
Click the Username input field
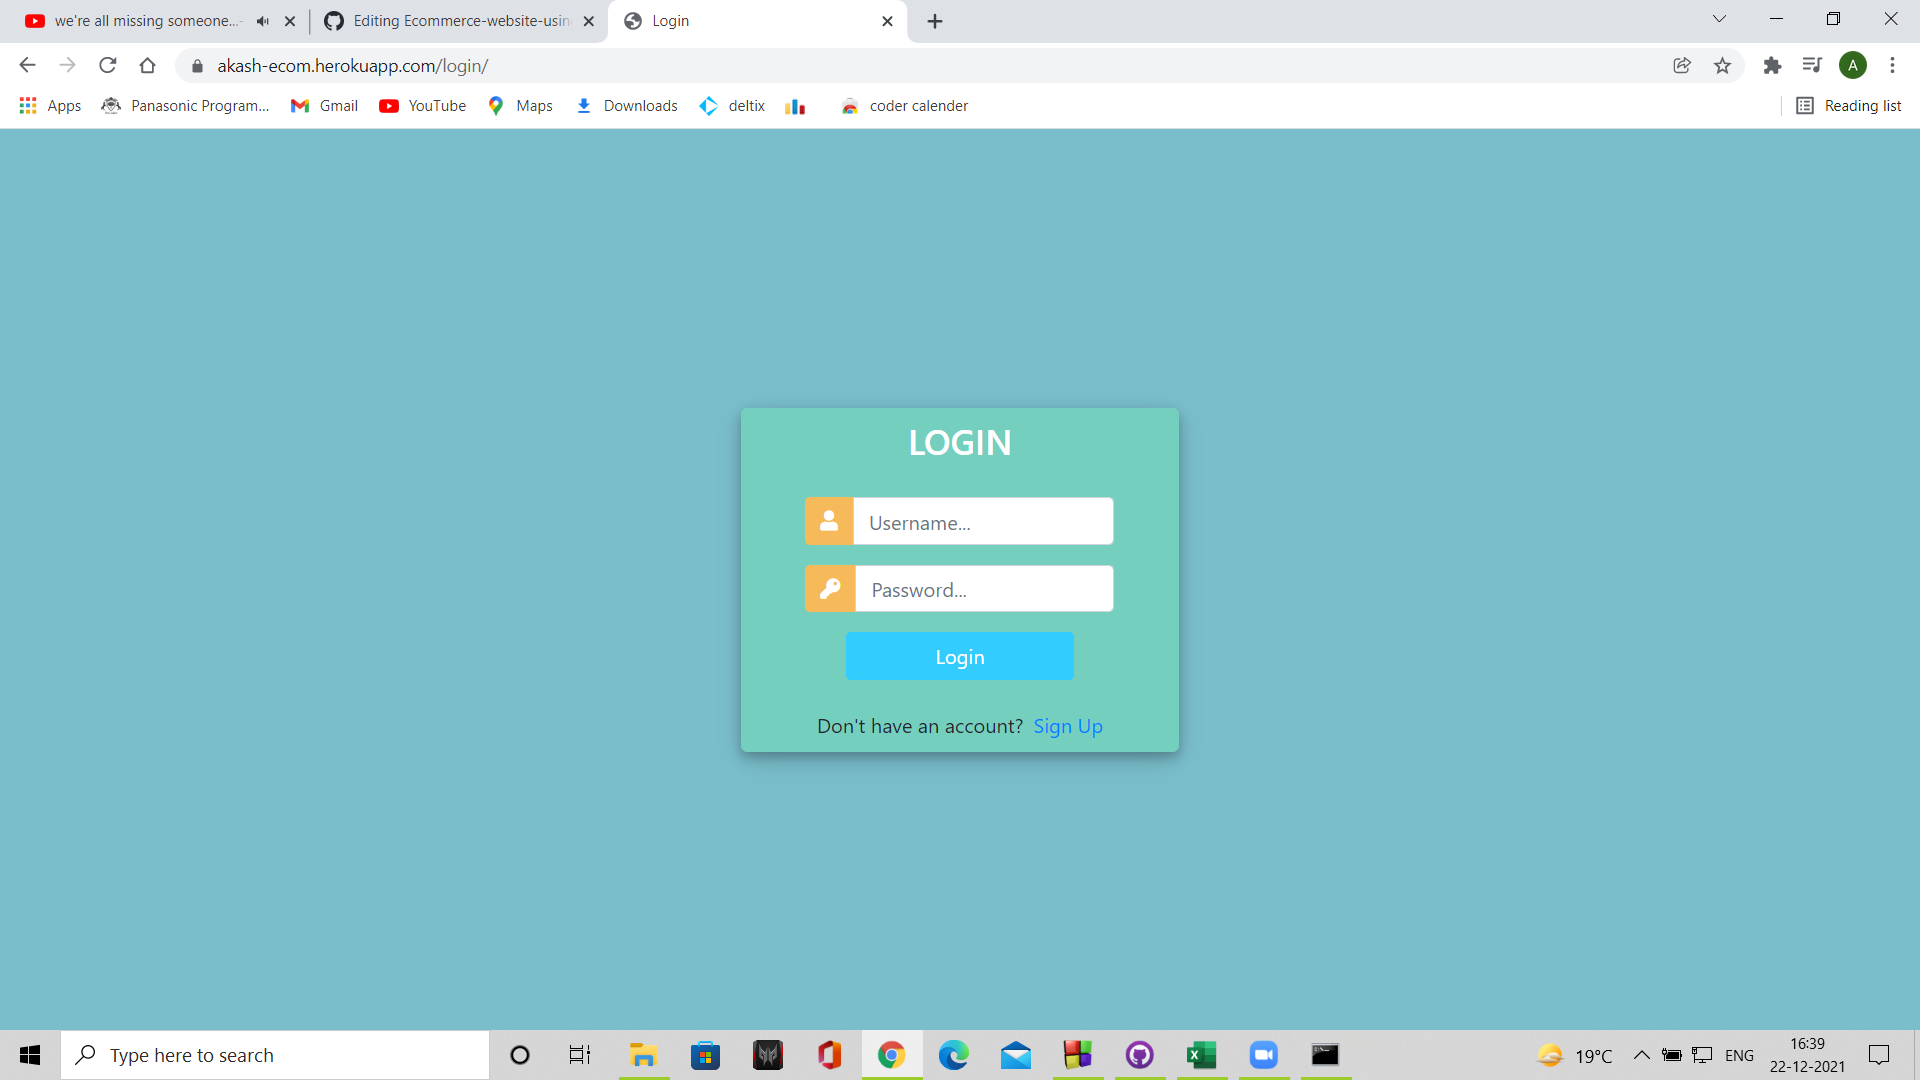click(x=982, y=522)
